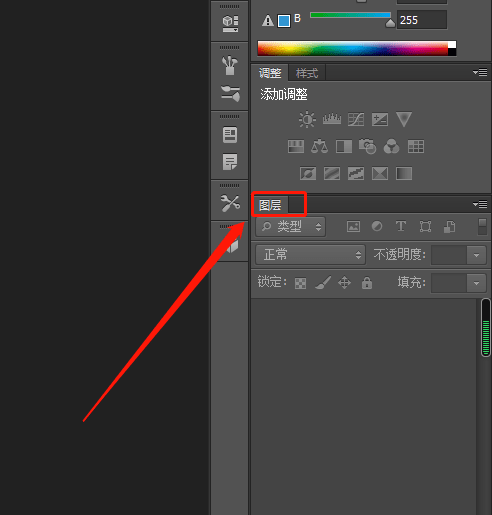Switch to the 样式 tab

point(307,73)
